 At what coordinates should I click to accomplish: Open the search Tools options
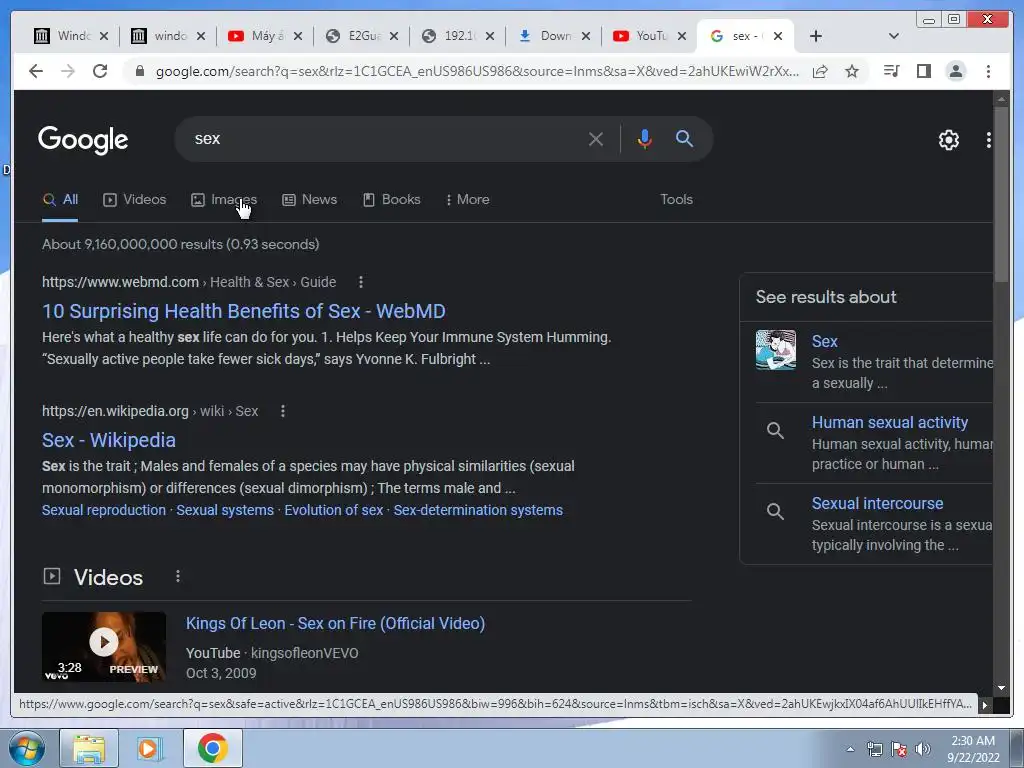[x=676, y=200]
